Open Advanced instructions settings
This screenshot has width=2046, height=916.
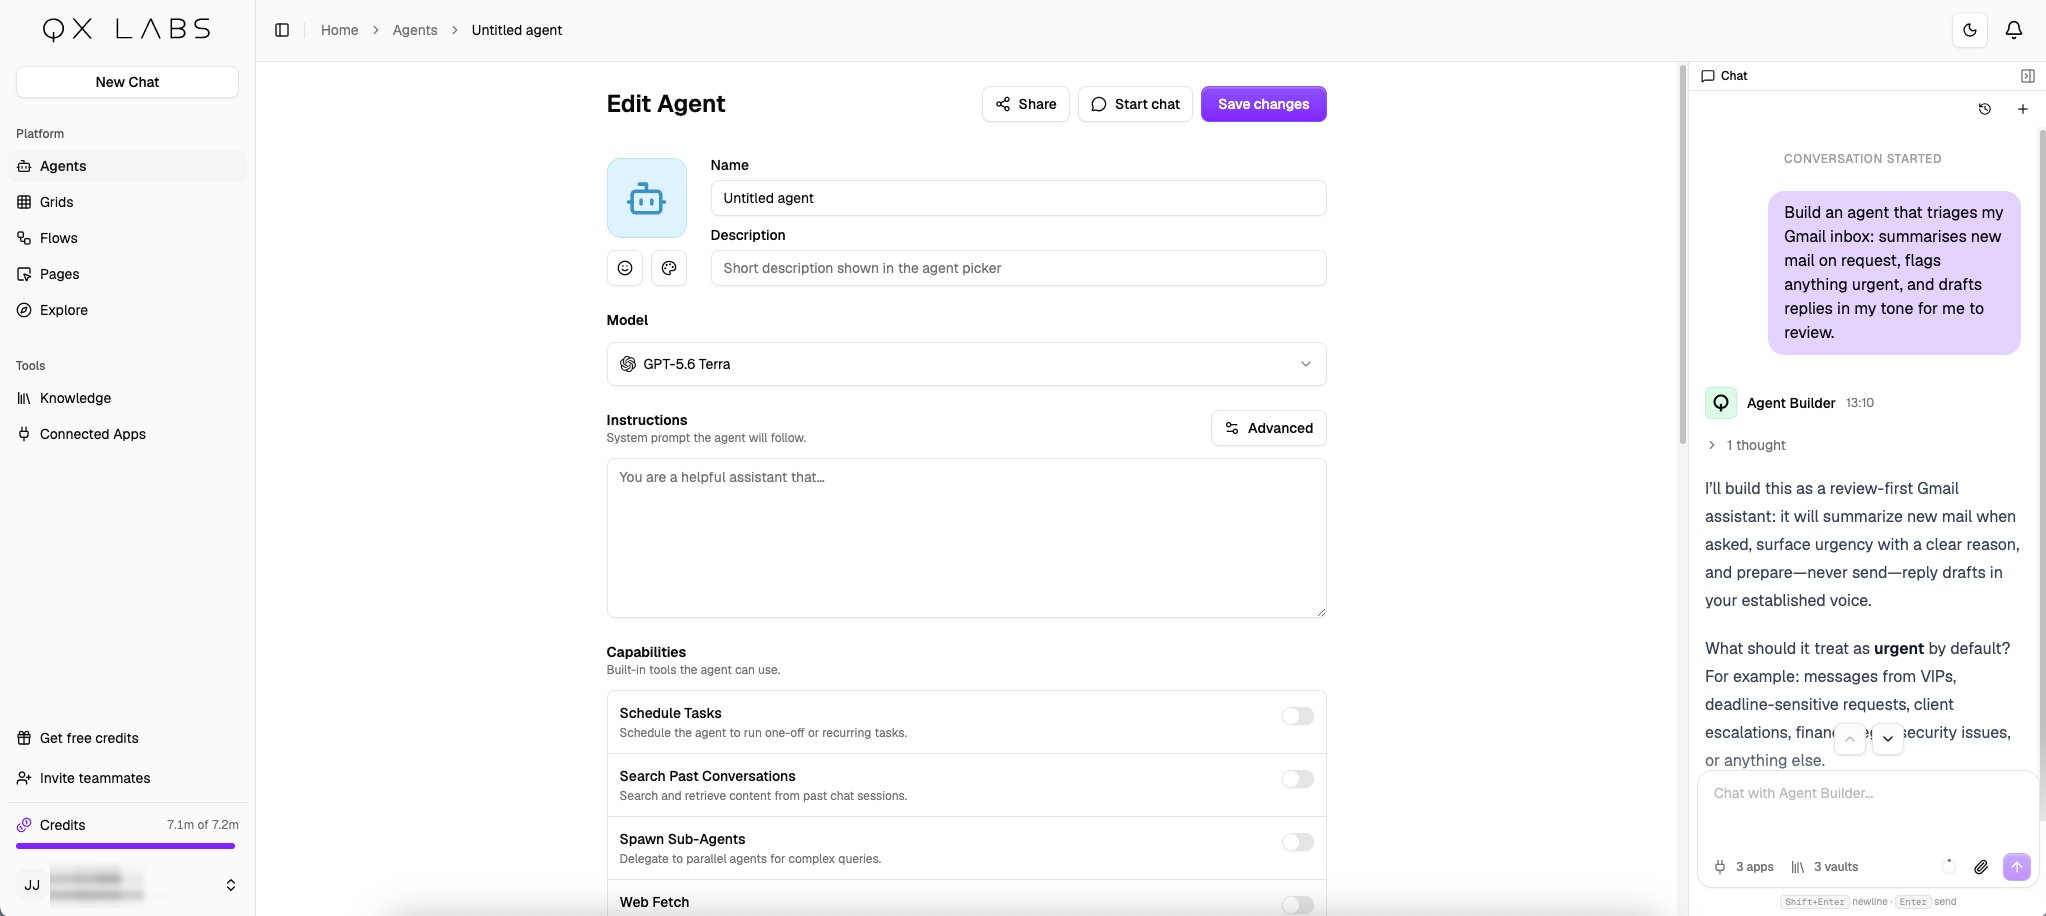1269,428
